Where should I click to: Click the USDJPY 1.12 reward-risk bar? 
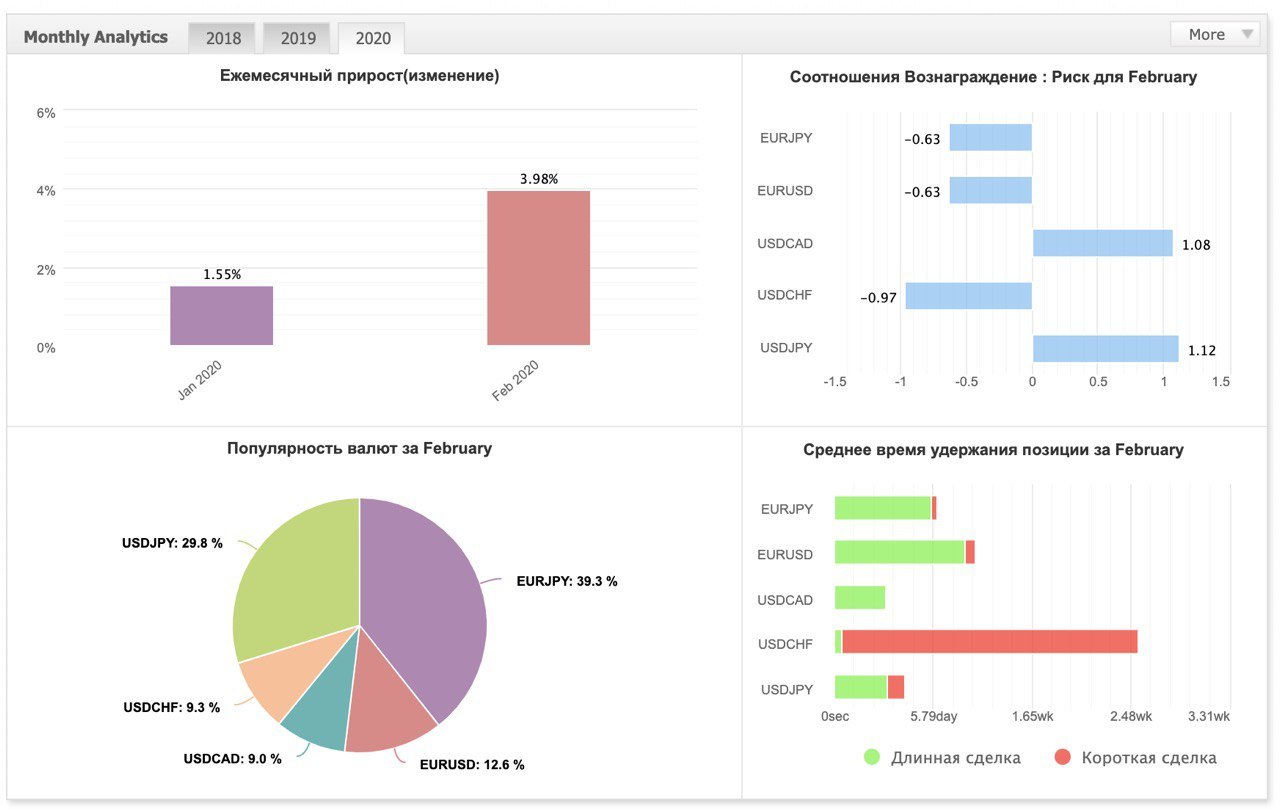(x=1106, y=349)
